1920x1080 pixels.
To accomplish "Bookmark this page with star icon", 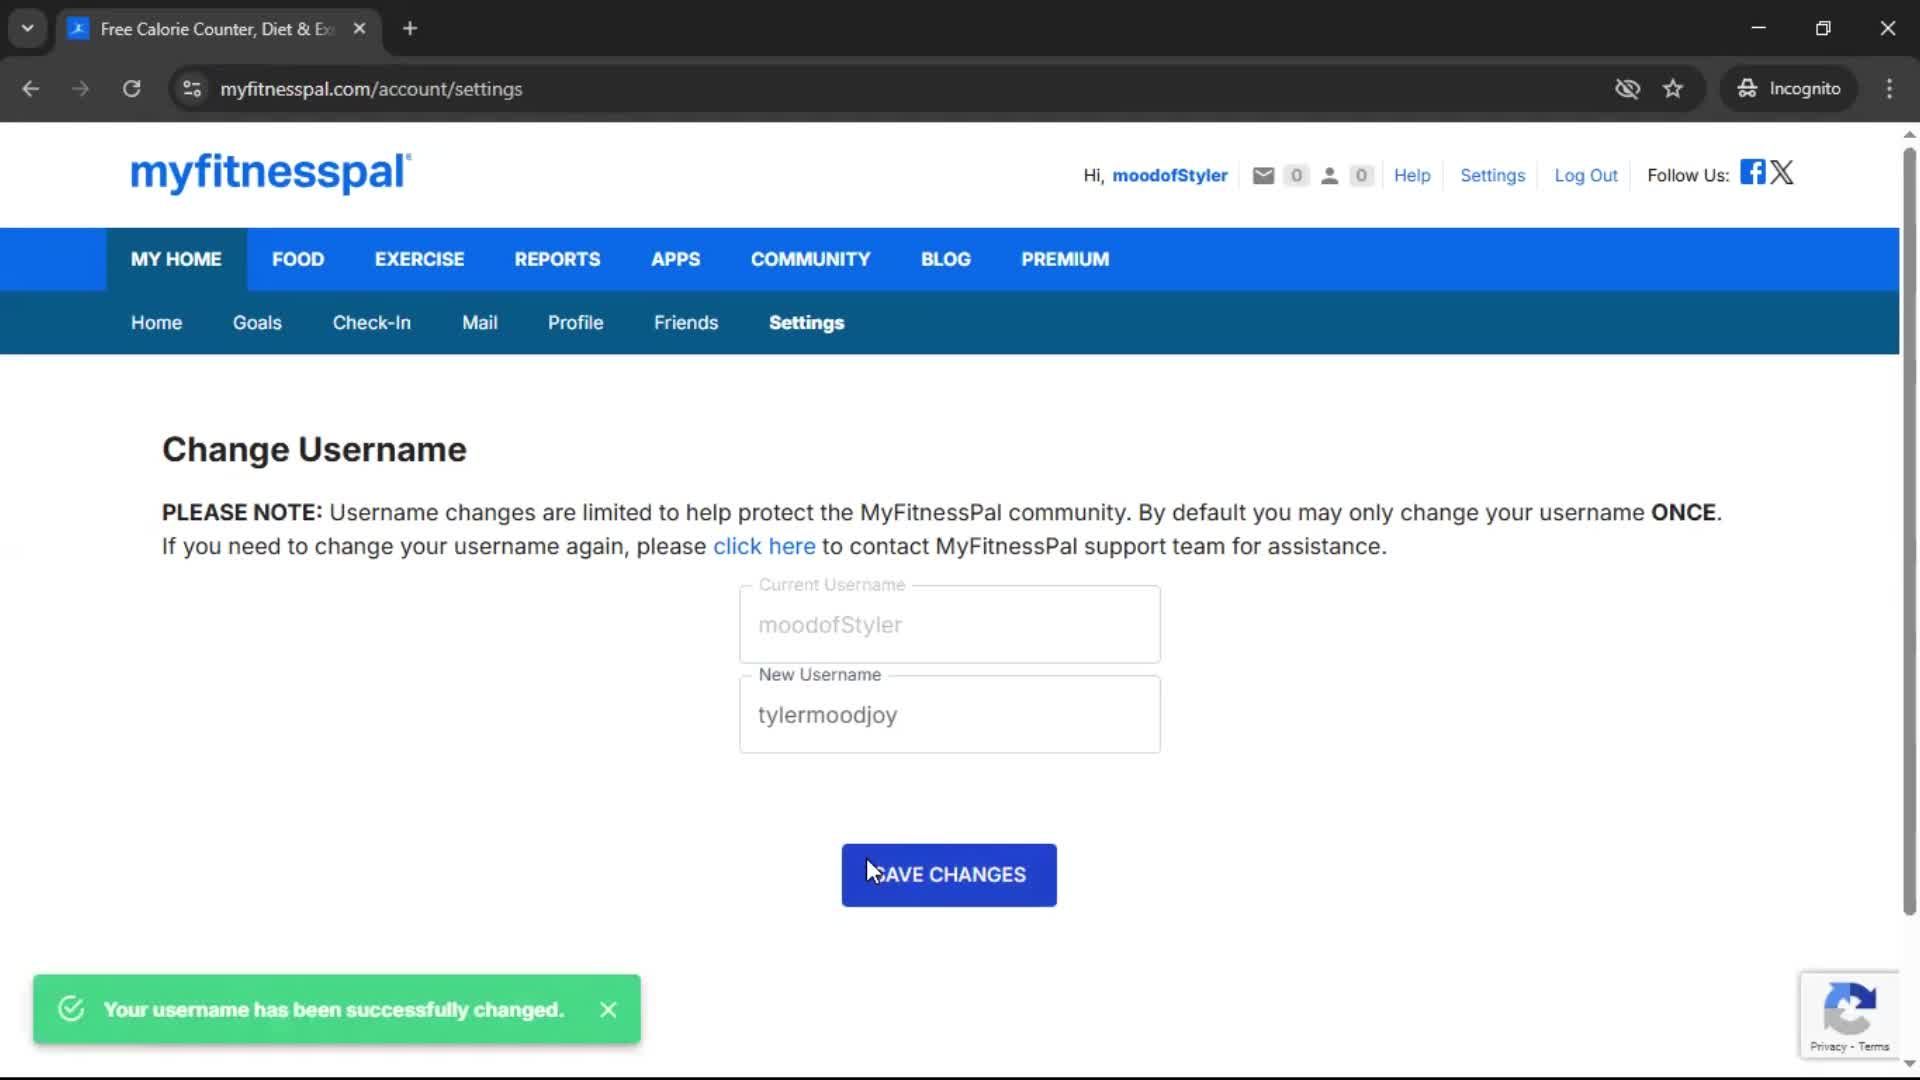I will [1673, 89].
